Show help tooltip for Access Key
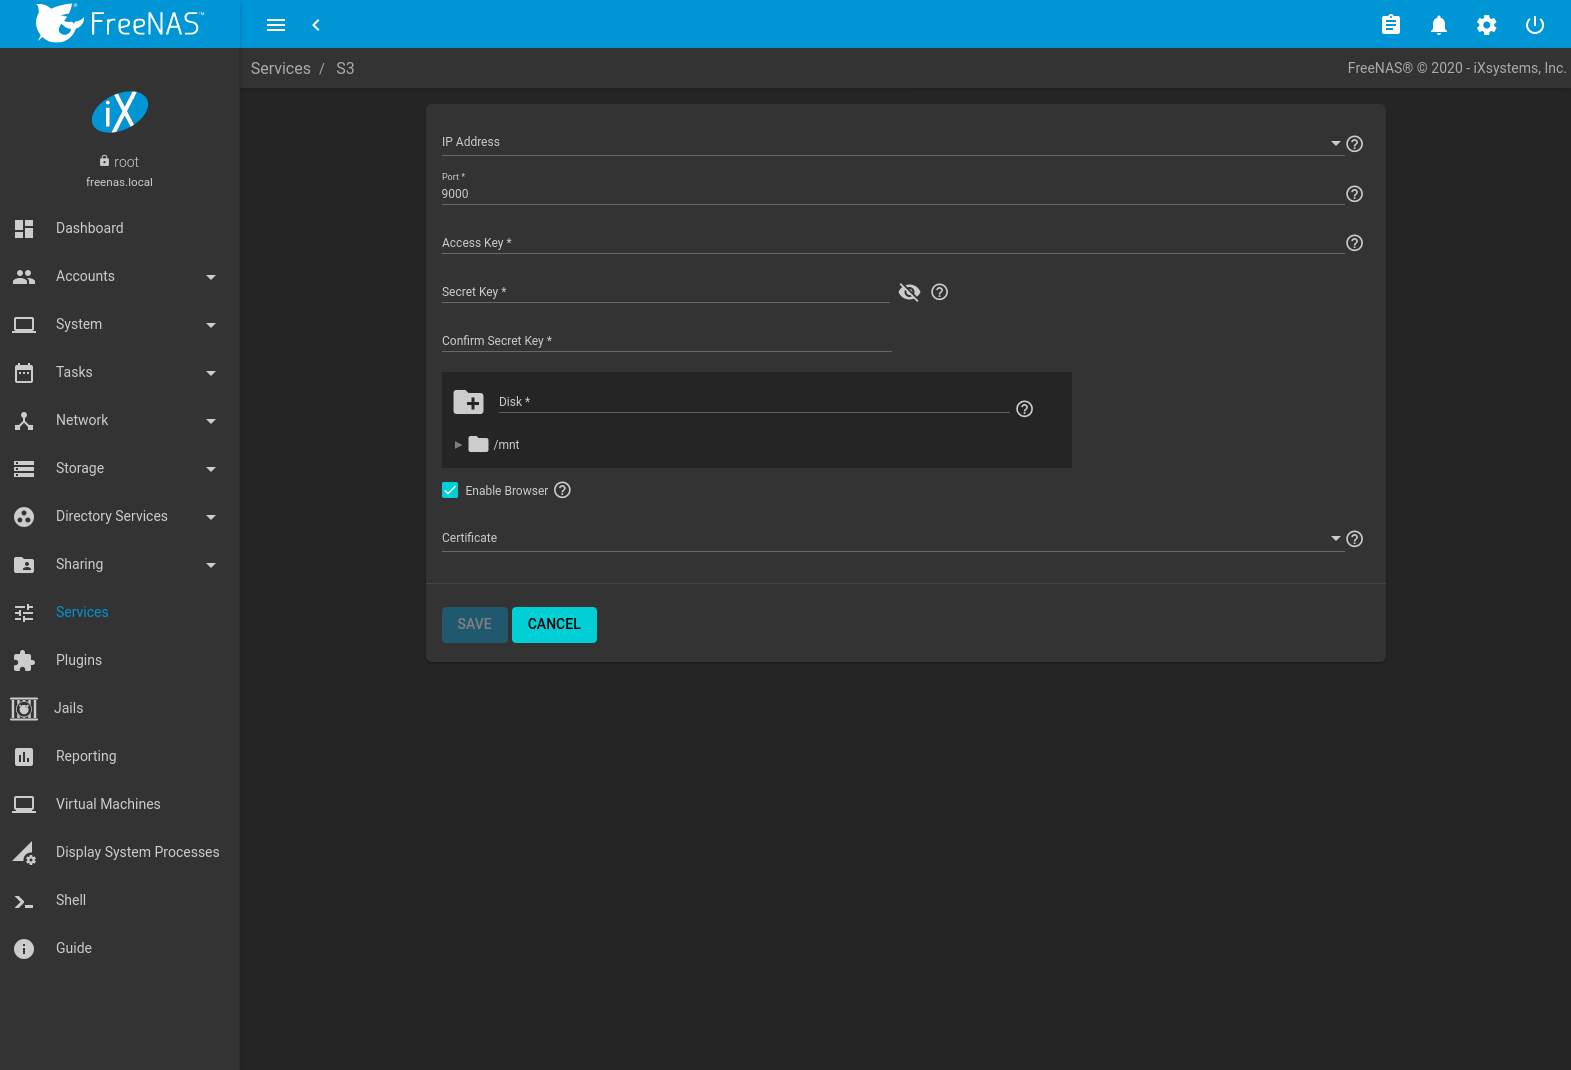Viewport: 1571px width, 1070px height. pyautogui.click(x=1354, y=243)
